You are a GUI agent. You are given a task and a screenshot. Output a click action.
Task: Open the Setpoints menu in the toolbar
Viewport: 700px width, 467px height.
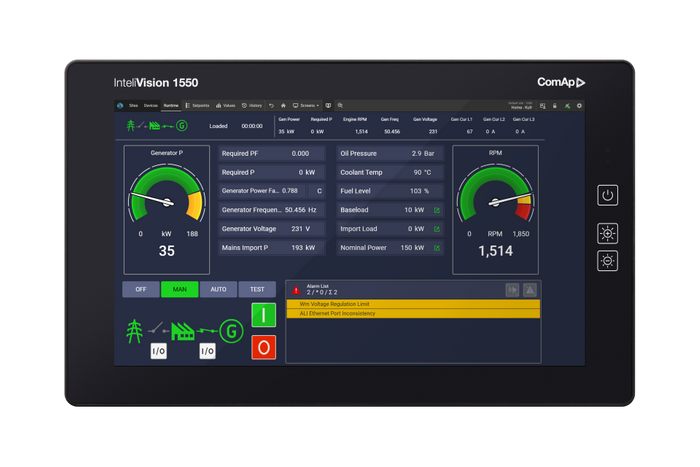coord(197,105)
